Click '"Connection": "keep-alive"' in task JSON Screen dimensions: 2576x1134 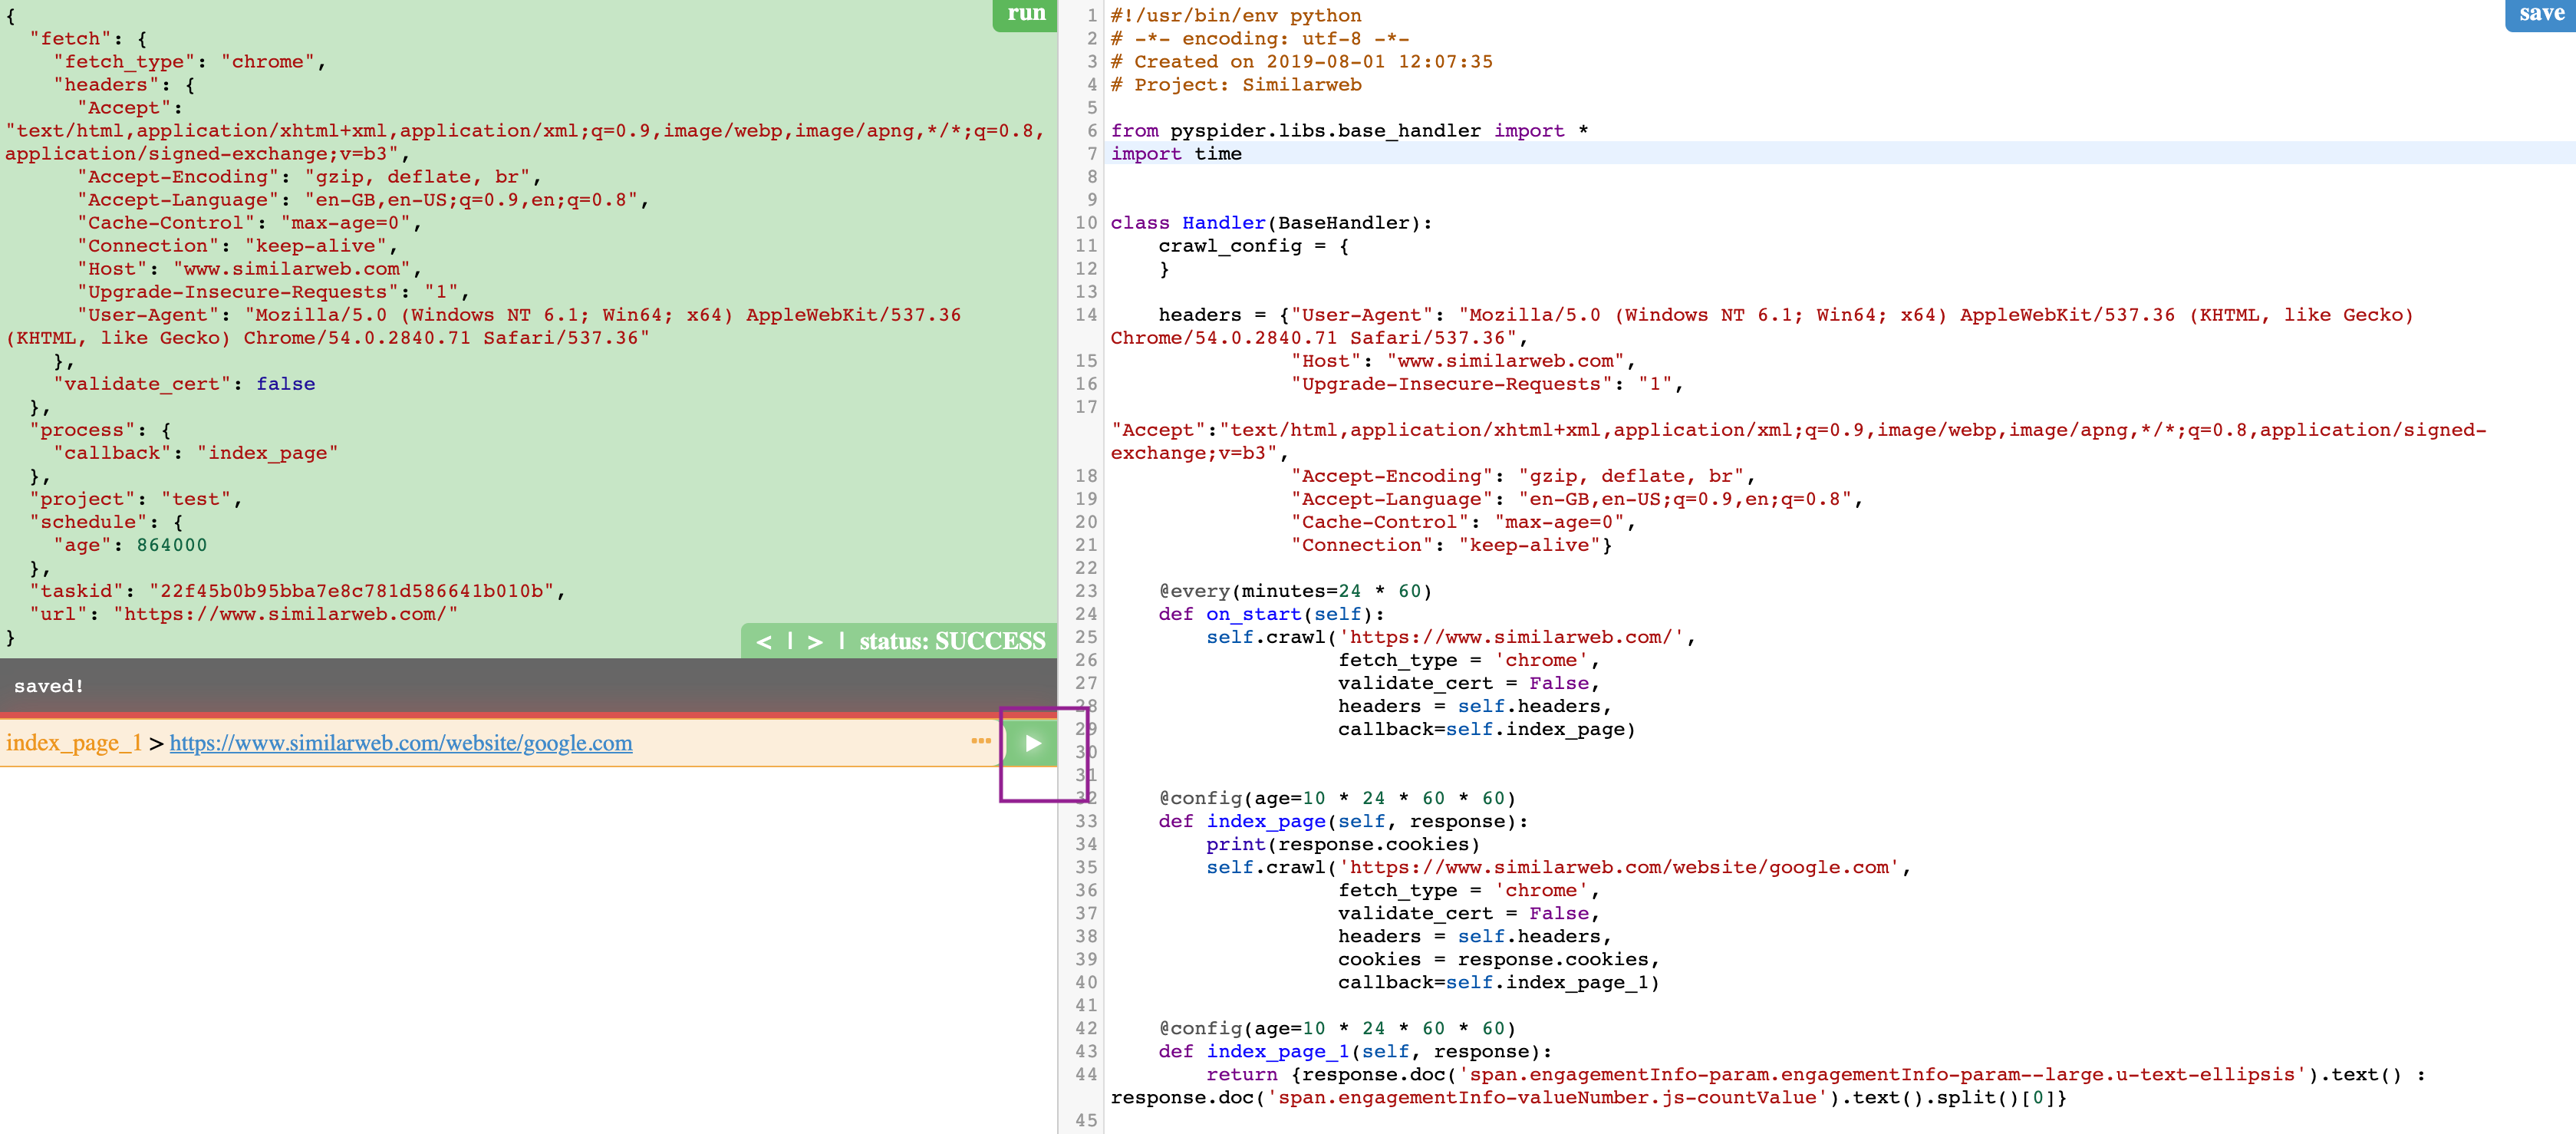(x=238, y=246)
